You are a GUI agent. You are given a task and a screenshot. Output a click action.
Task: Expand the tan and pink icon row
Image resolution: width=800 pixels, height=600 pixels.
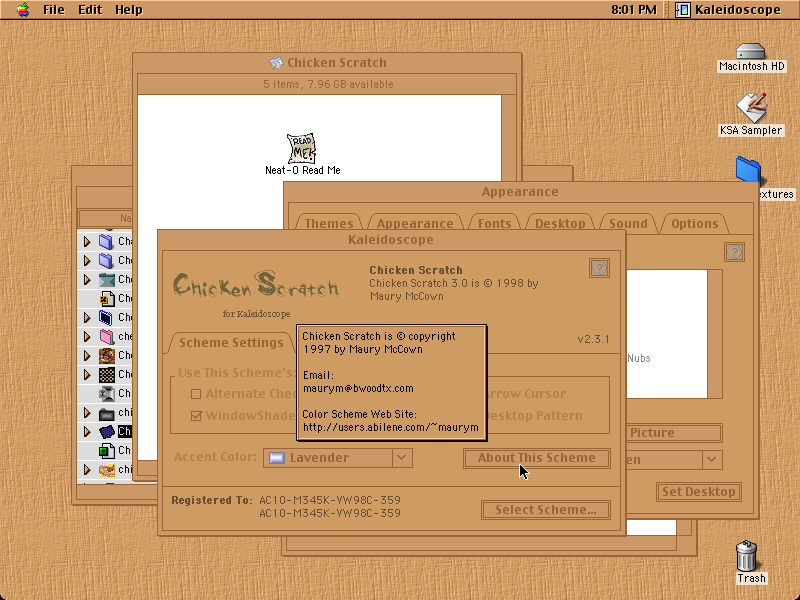87,469
